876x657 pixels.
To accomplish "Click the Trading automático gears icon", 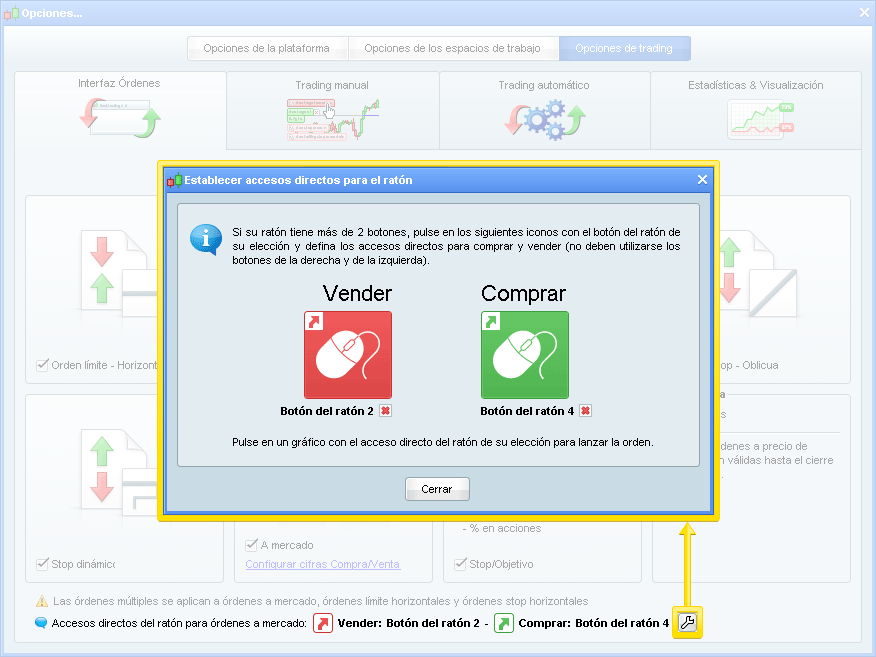I will [545, 119].
